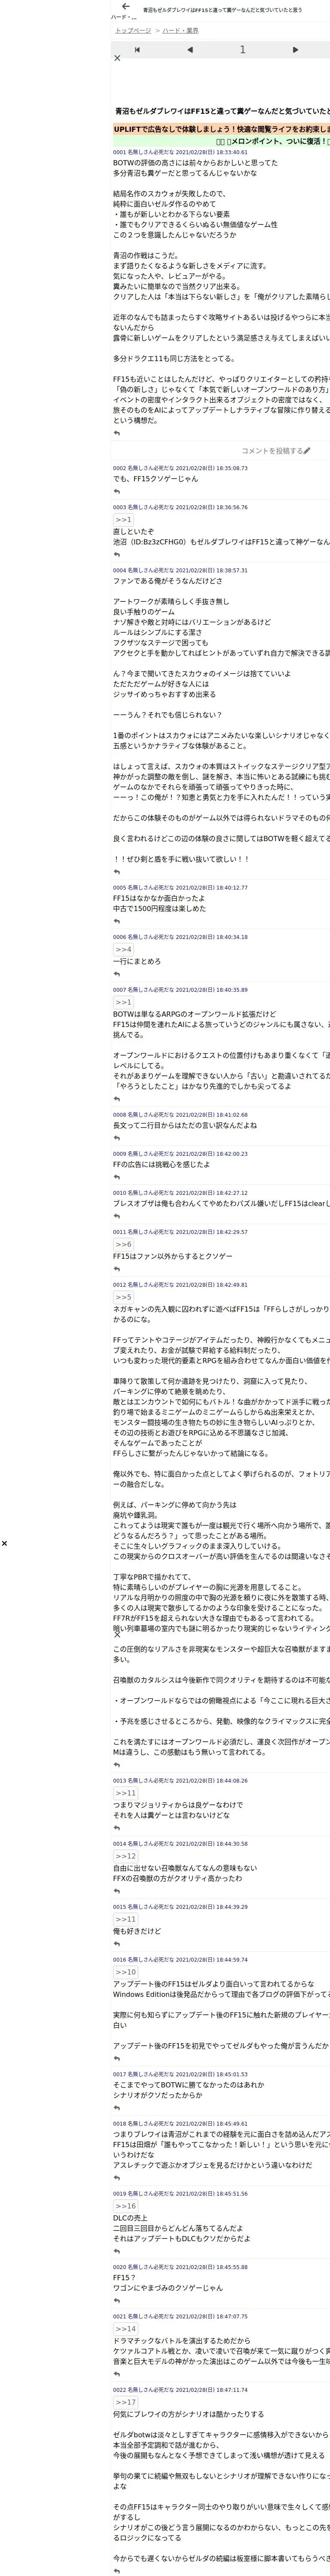Follow the >>4 anchor in post 0006

pyautogui.click(x=123, y=950)
